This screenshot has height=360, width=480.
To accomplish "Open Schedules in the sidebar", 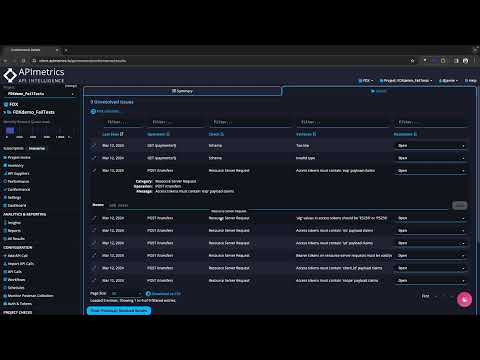I will 15,288.
